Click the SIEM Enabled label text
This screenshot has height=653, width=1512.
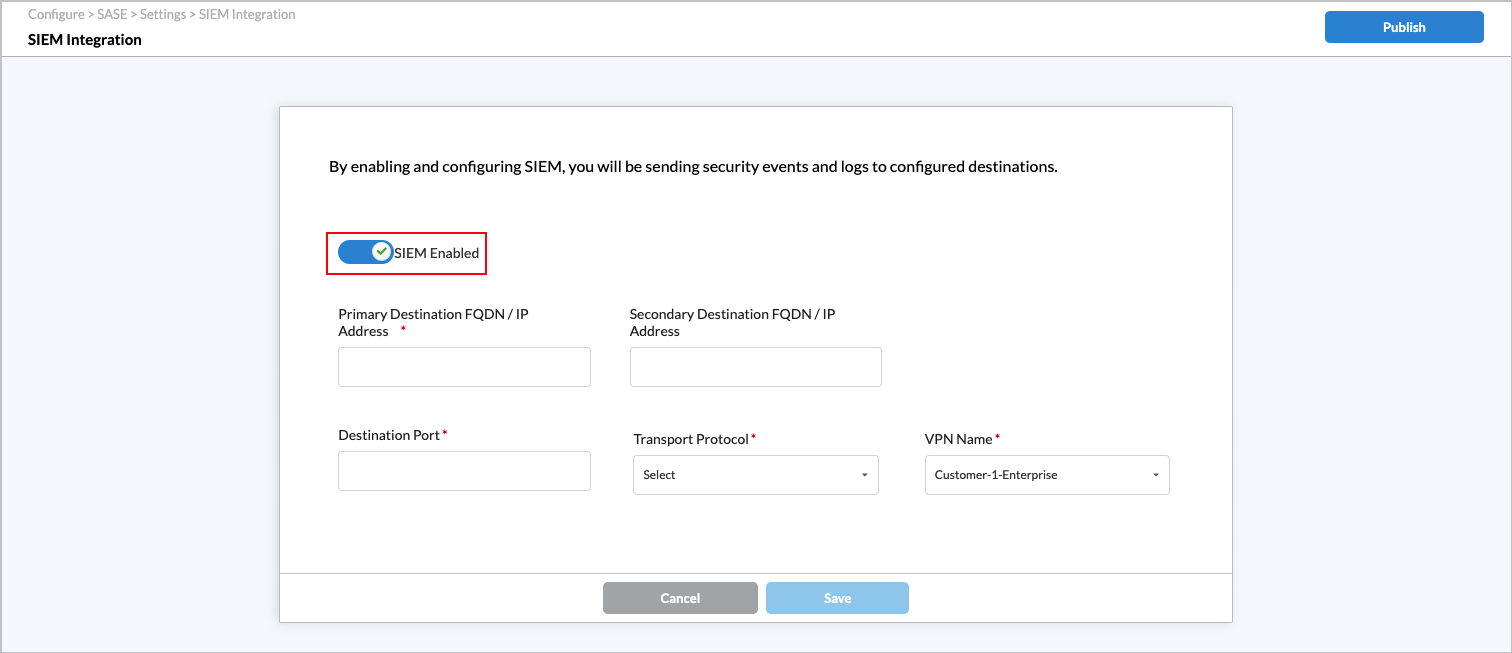(437, 253)
